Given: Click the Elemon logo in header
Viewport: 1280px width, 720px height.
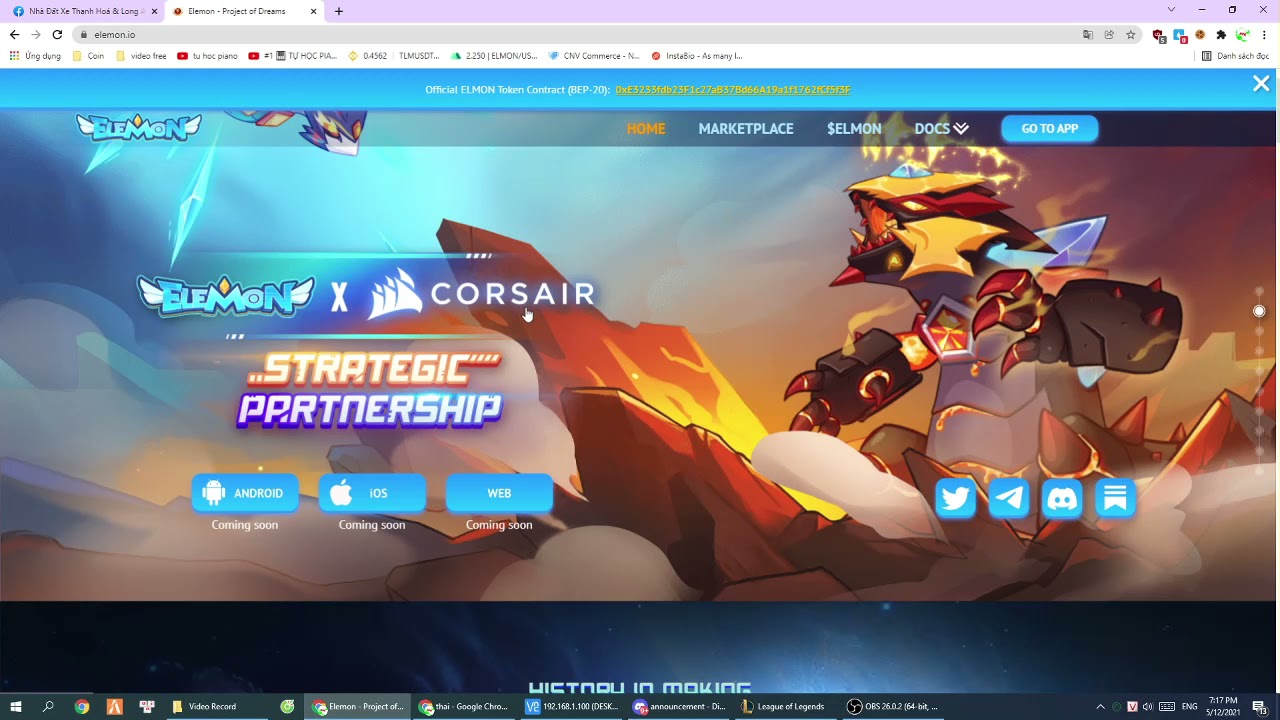Looking at the screenshot, I should 139,128.
